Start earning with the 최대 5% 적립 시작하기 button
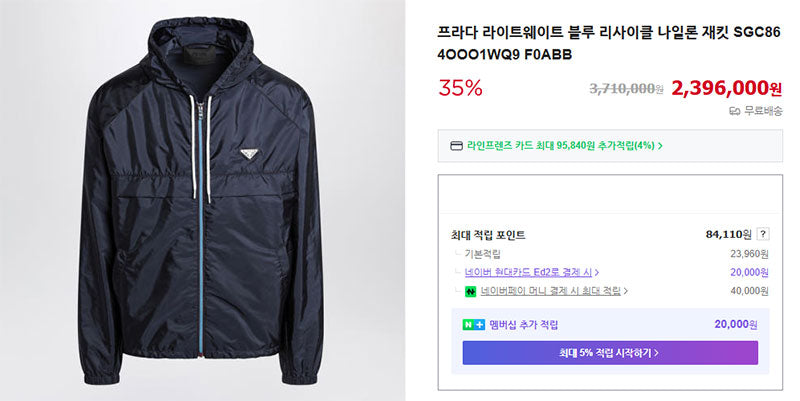 coord(610,353)
